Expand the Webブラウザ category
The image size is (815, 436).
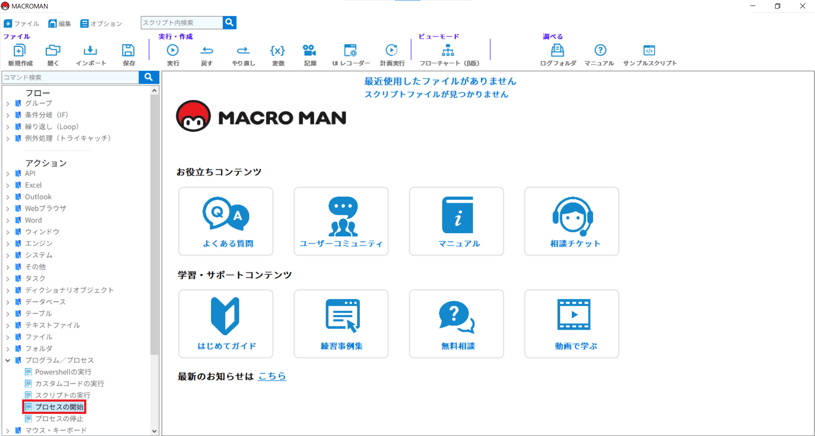[8, 208]
